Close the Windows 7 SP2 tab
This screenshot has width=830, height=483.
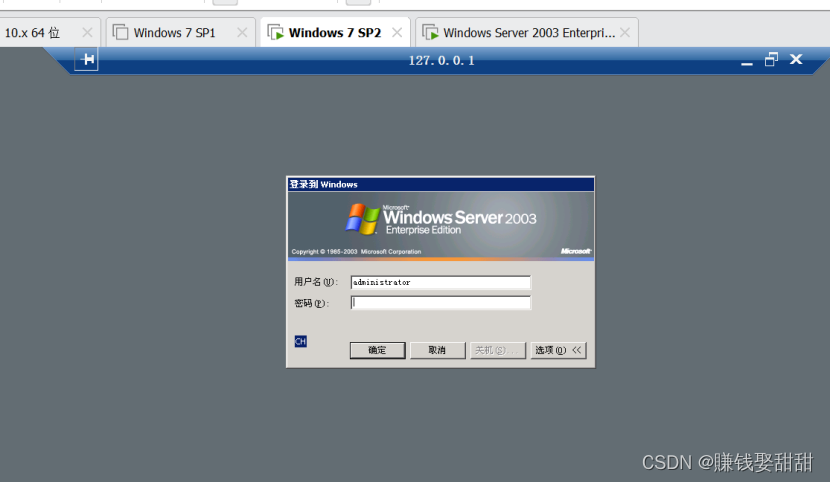(397, 33)
